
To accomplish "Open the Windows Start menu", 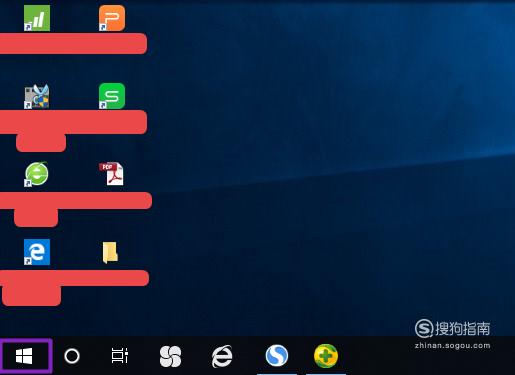I will click(24, 356).
